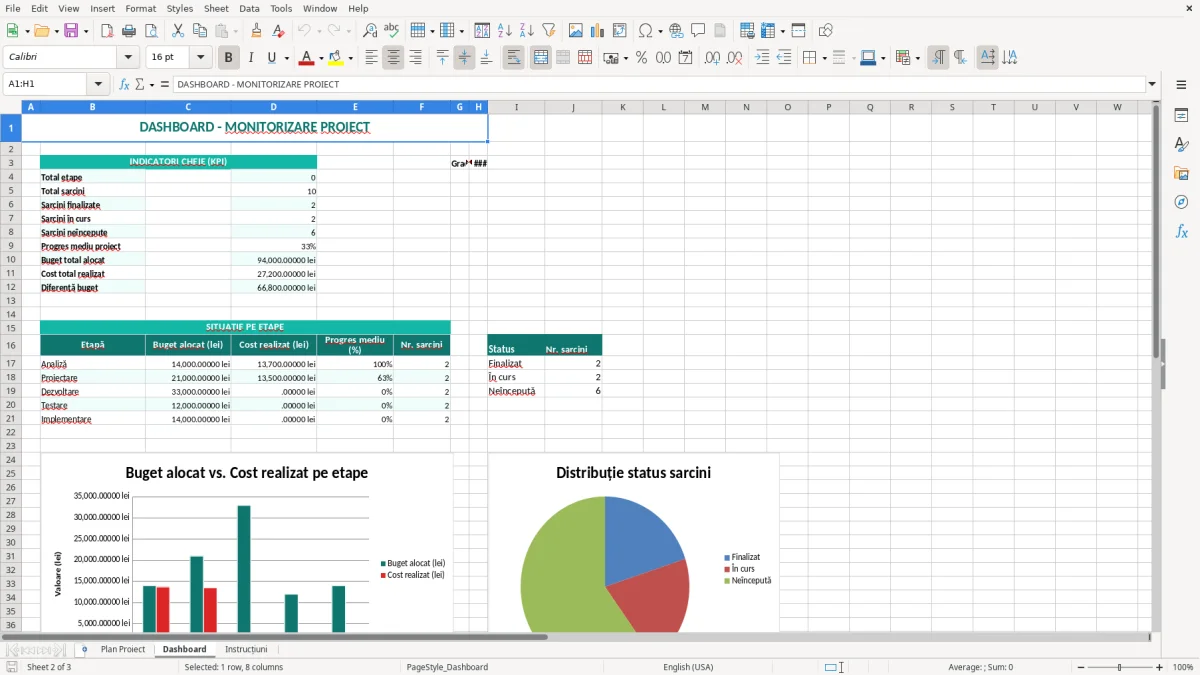
Task: Apply the yellow background color swatch
Action: [336, 58]
